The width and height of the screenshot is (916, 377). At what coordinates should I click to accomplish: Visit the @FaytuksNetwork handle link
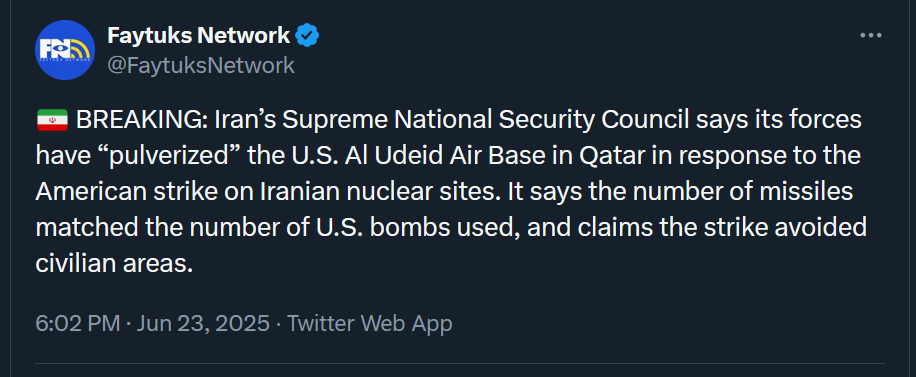tap(201, 65)
